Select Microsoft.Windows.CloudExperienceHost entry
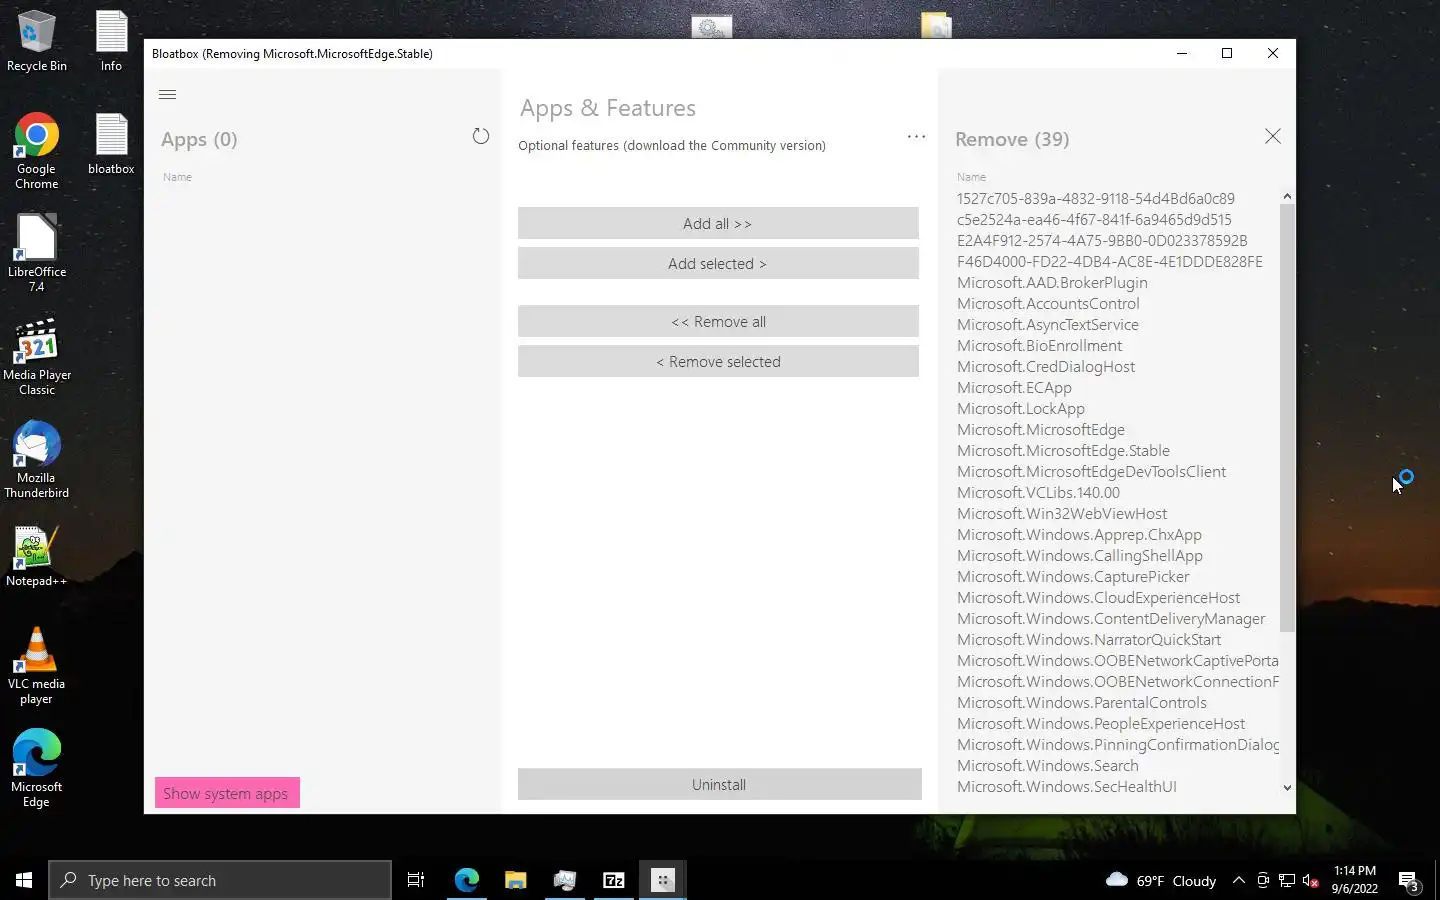Viewport: 1440px width, 900px height. (x=1098, y=597)
